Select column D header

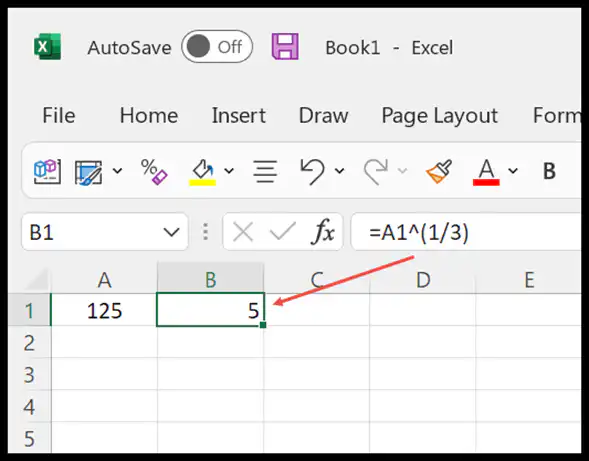click(423, 280)
